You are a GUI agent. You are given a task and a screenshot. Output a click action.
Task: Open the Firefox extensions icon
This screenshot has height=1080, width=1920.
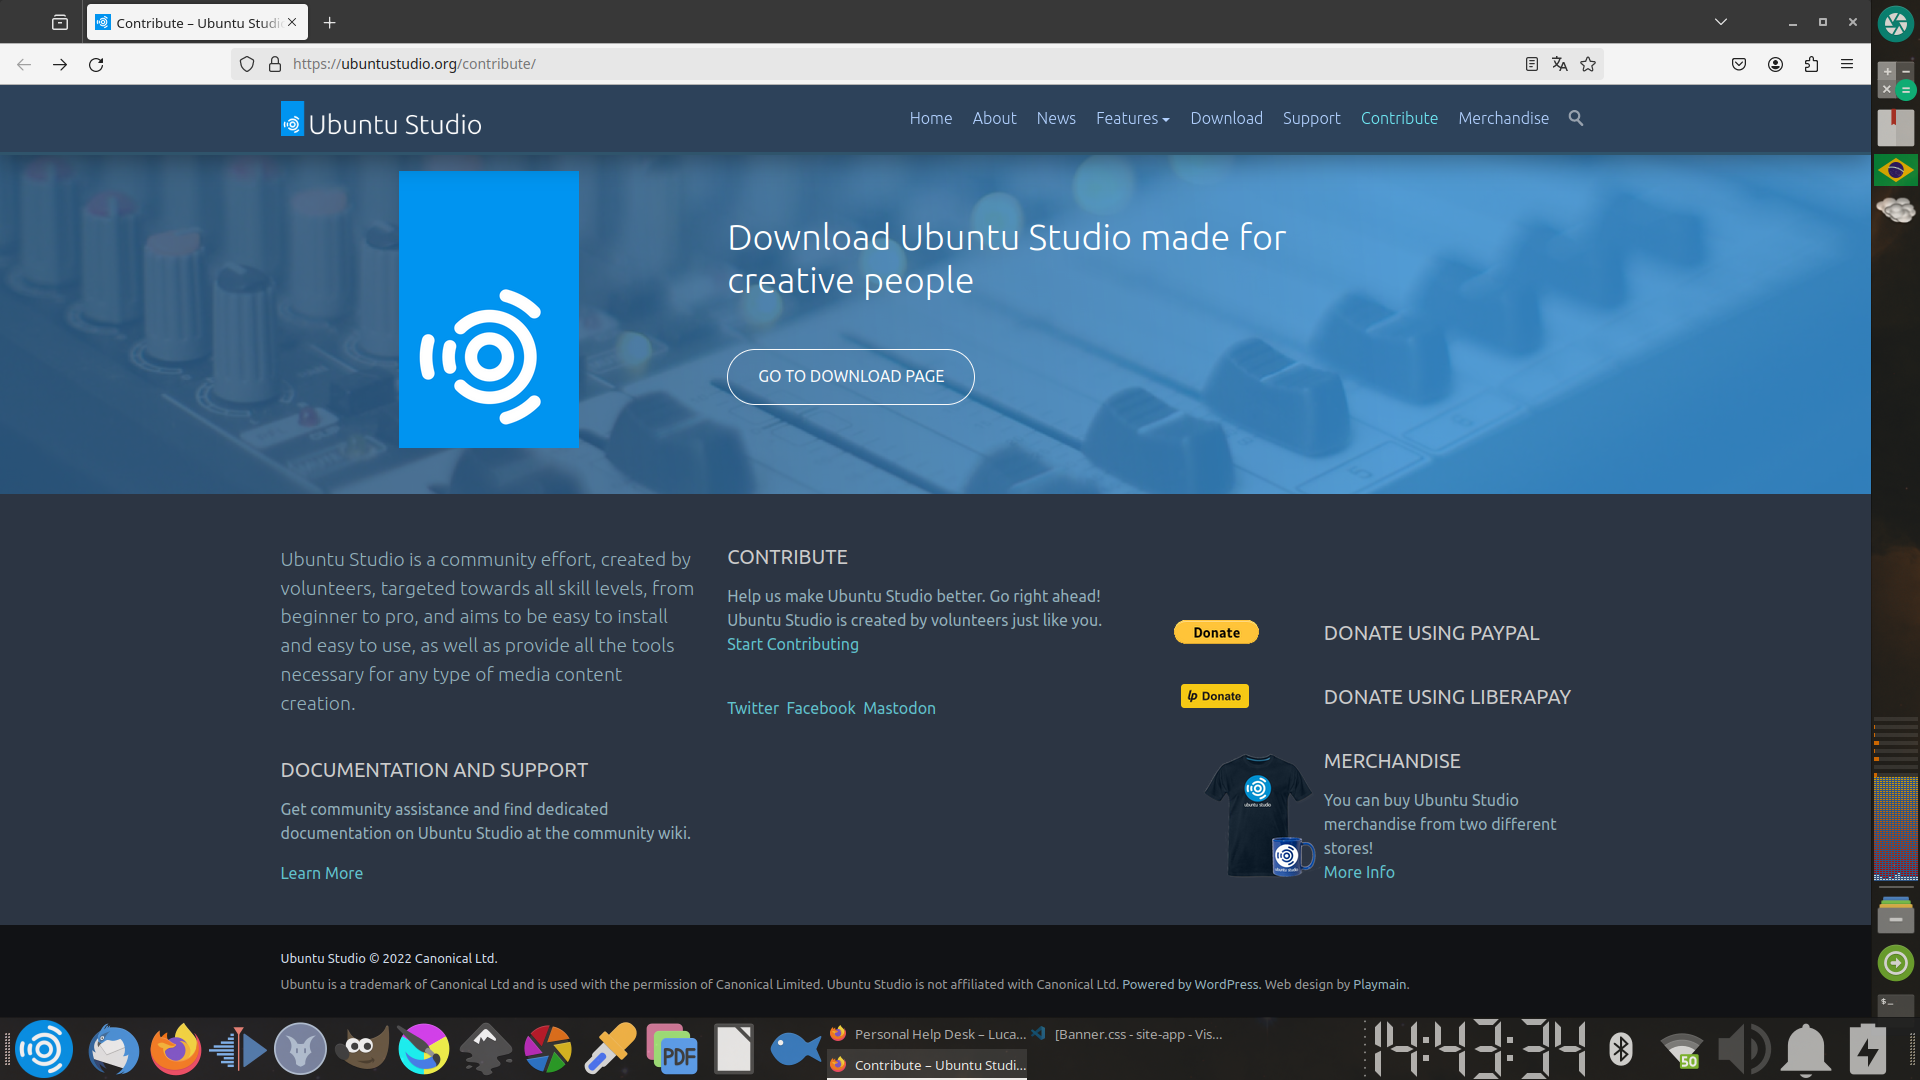[1811, 64]
